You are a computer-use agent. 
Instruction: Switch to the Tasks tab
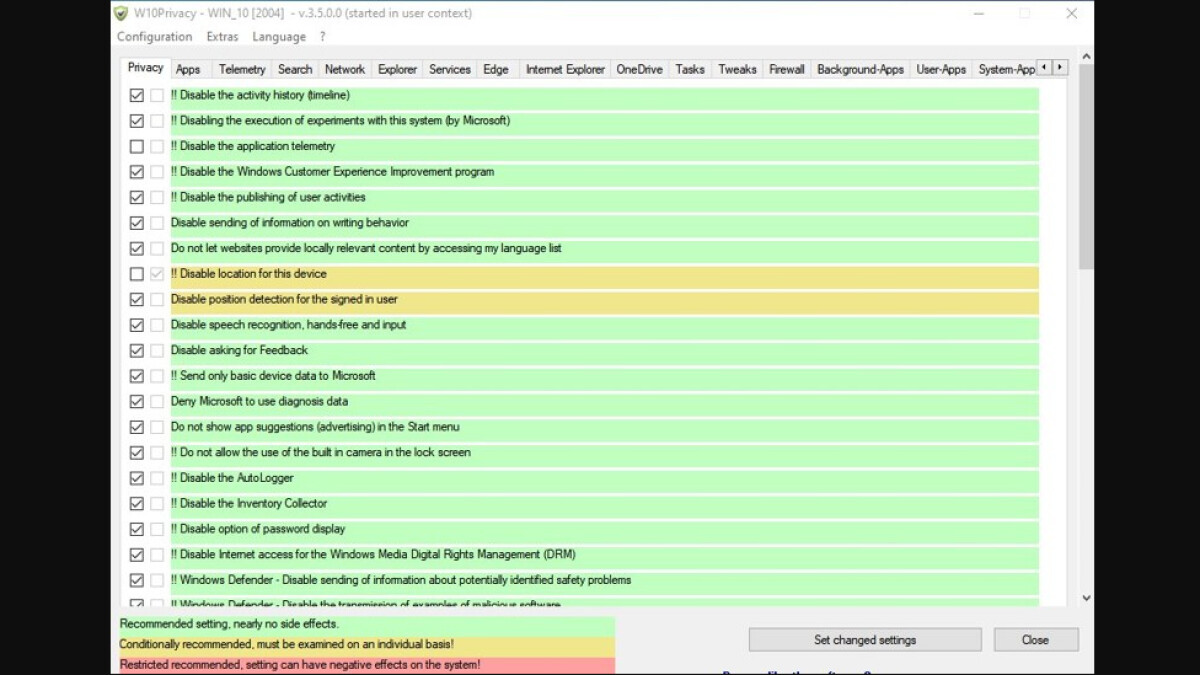[690, 69]
